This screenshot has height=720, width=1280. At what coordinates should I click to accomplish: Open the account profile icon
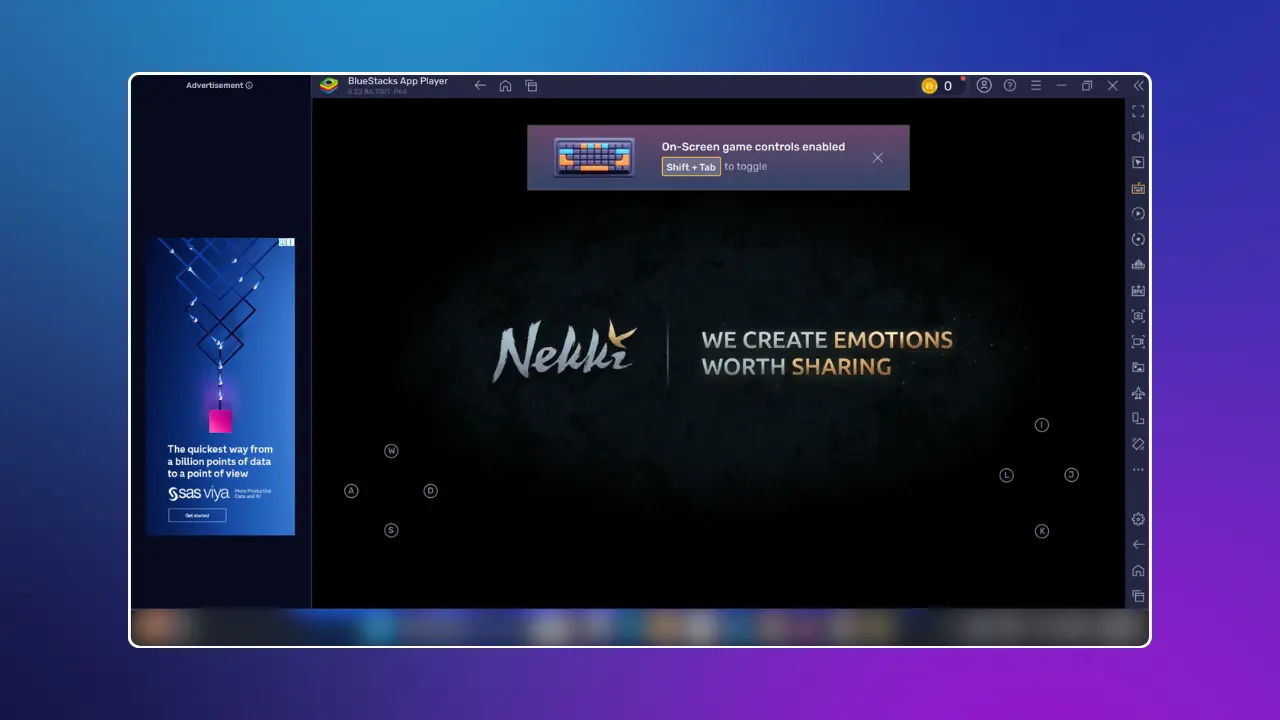click(x=984, y=86)
